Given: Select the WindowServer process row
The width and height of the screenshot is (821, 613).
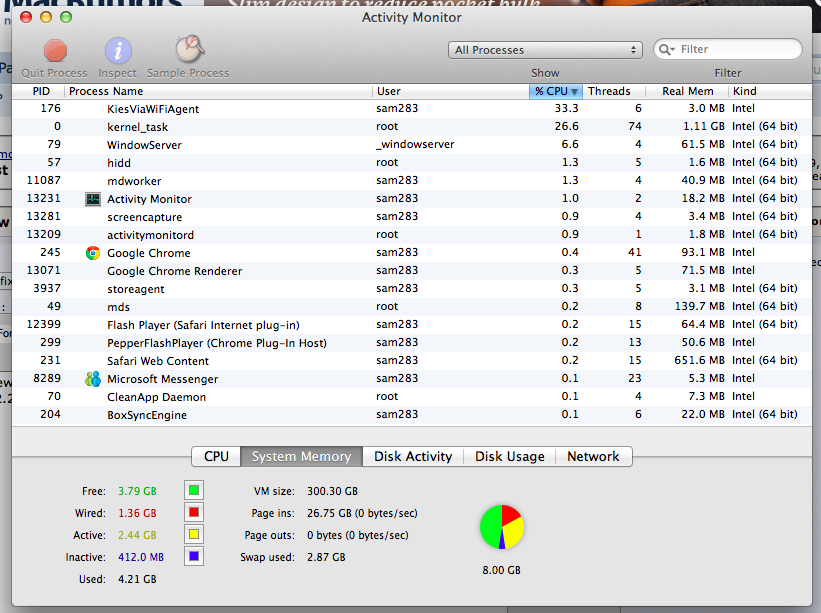Looking at the screenshot, I should [412, 144].
